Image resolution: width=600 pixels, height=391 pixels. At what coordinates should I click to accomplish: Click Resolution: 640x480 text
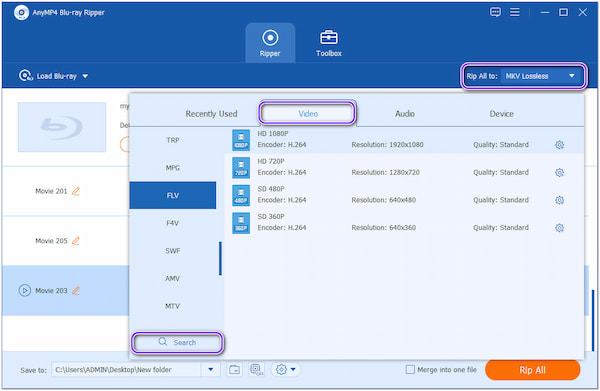click(383, 200)
